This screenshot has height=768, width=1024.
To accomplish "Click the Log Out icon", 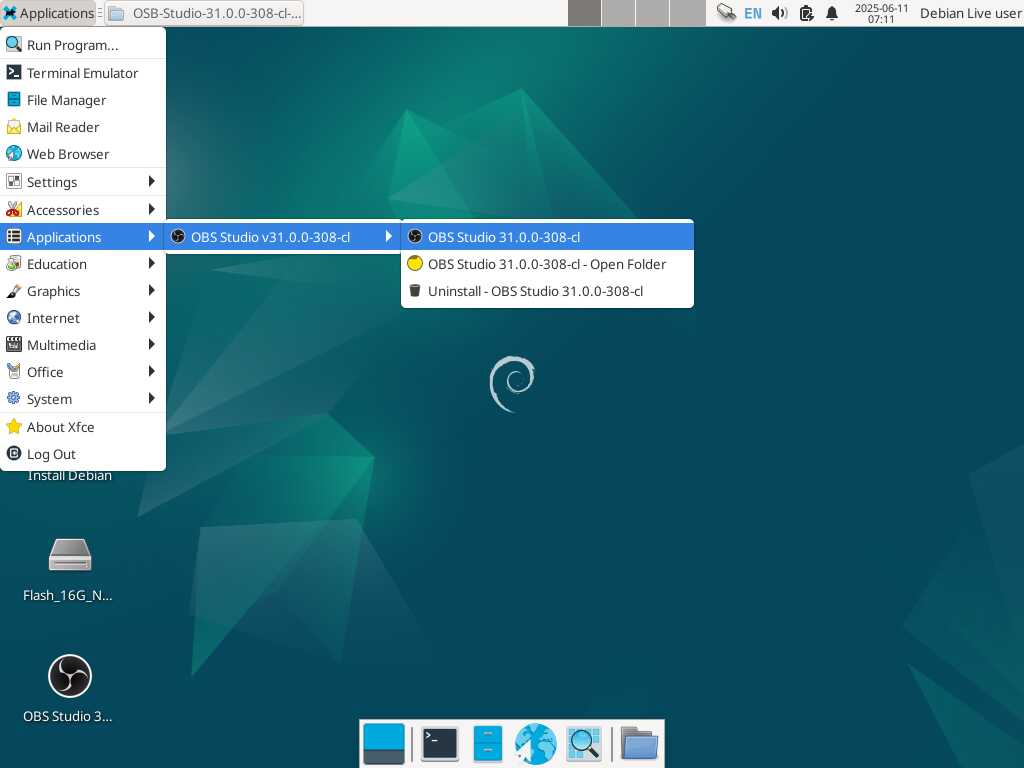I will (x=14, y=453).
